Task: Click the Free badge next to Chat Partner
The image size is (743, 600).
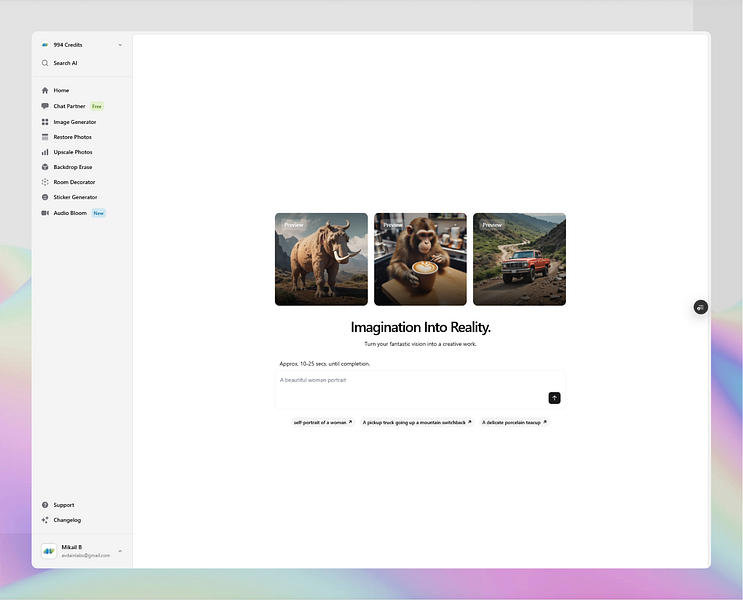Action: click(x=97, y=106)
